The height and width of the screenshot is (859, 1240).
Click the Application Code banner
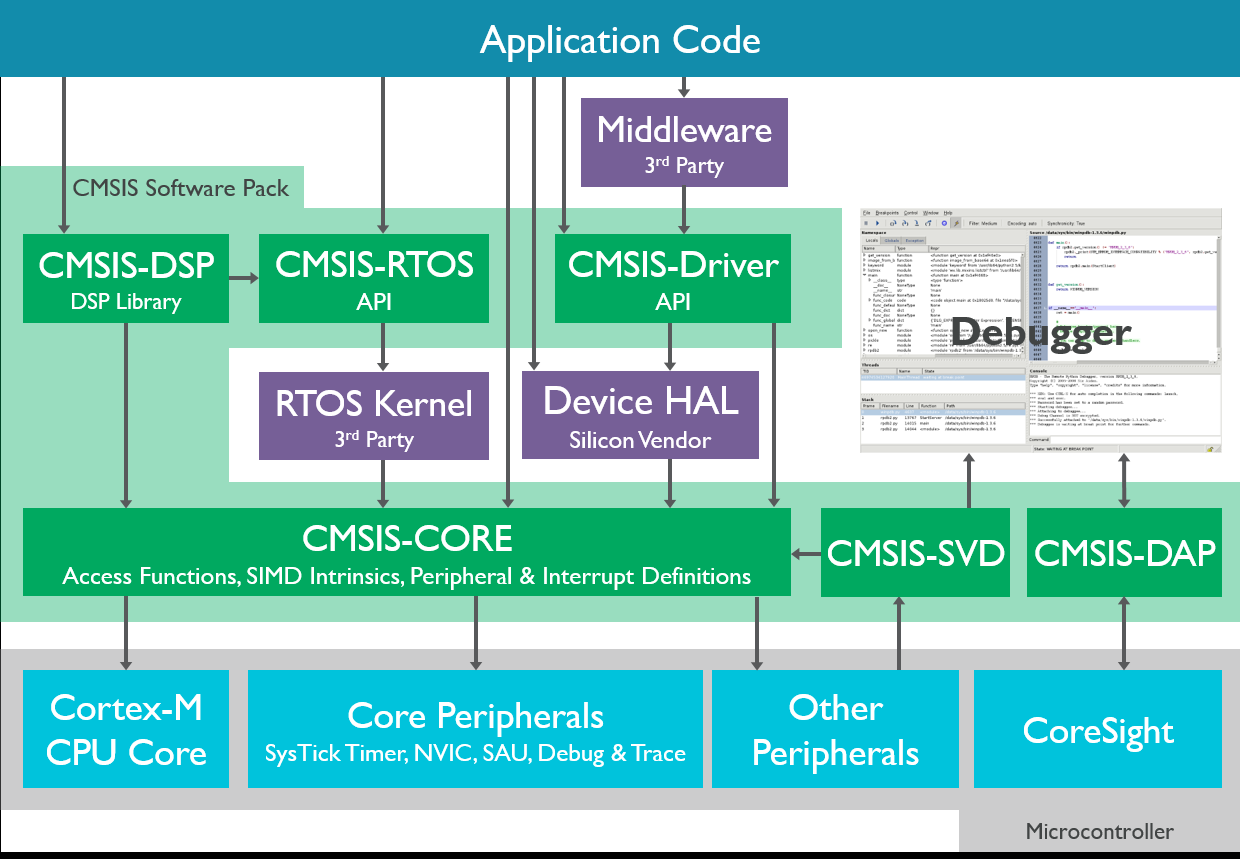[x=620, y=40]
